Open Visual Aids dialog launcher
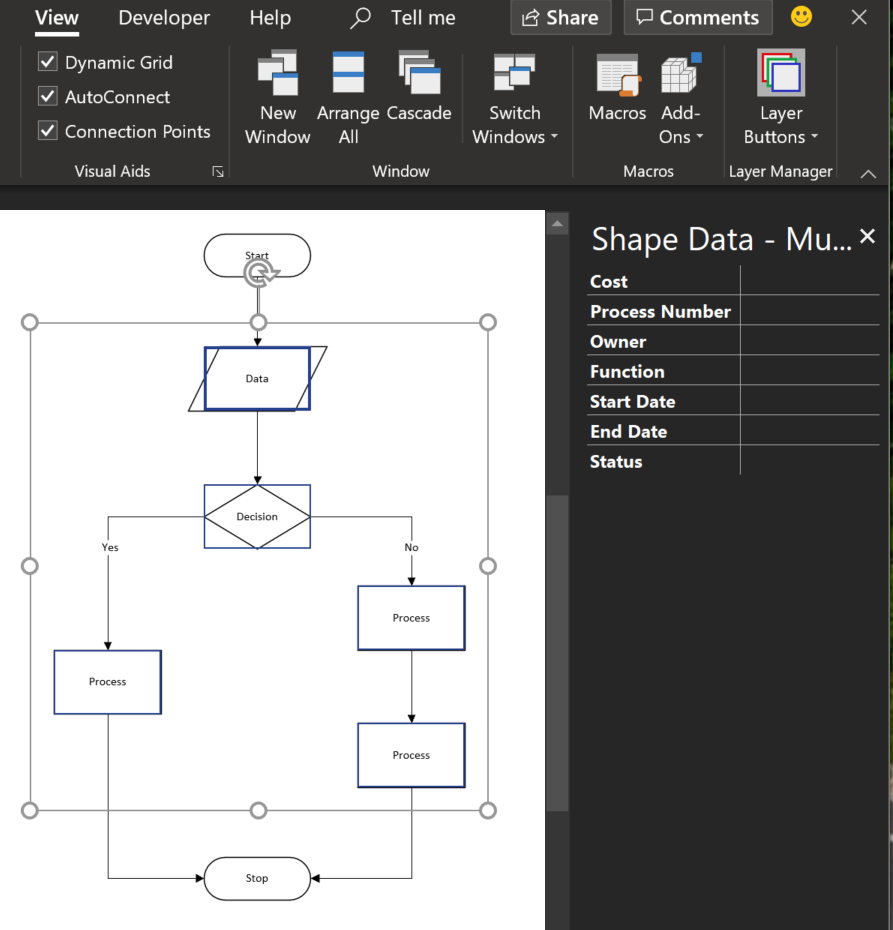The image size is (893, 930). (218, 172)
